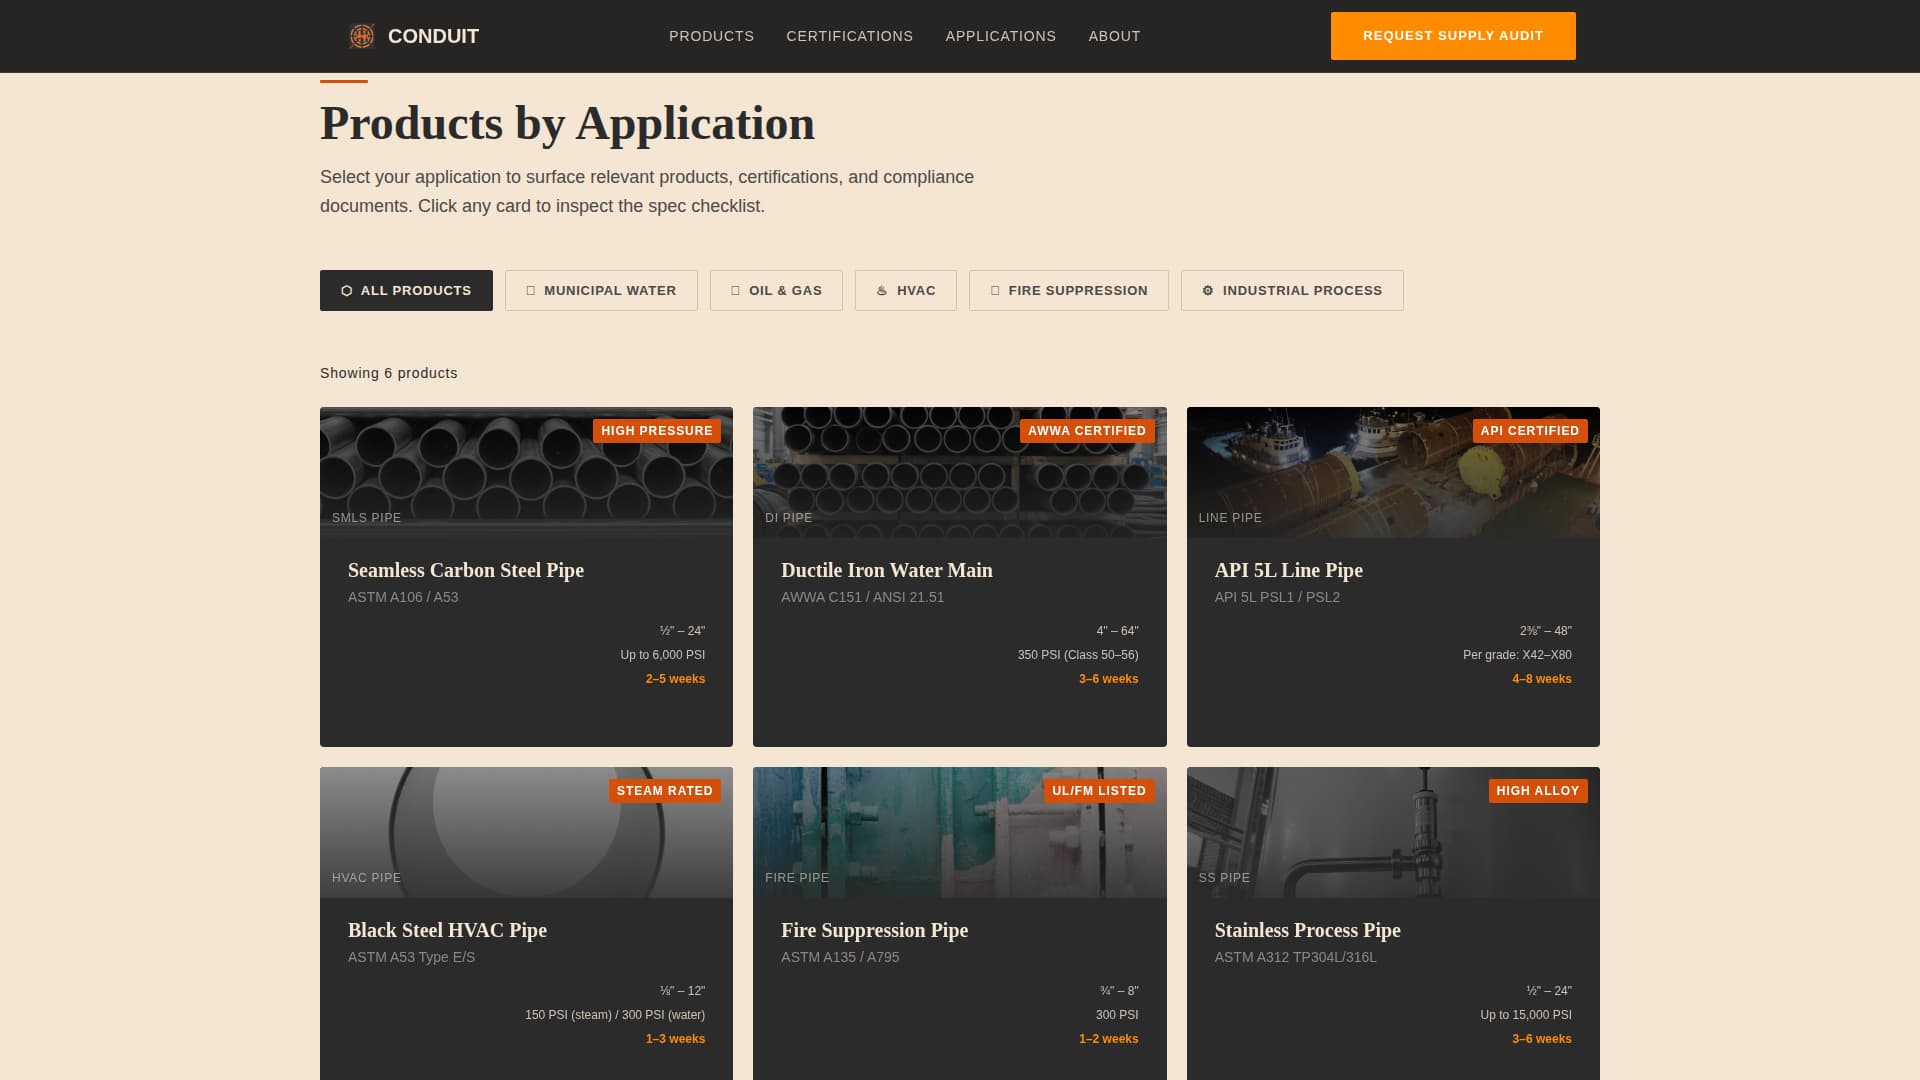The image size is (1920, 1080).
Task: Activate the HVAC application filter
Action: click(905, 290)
